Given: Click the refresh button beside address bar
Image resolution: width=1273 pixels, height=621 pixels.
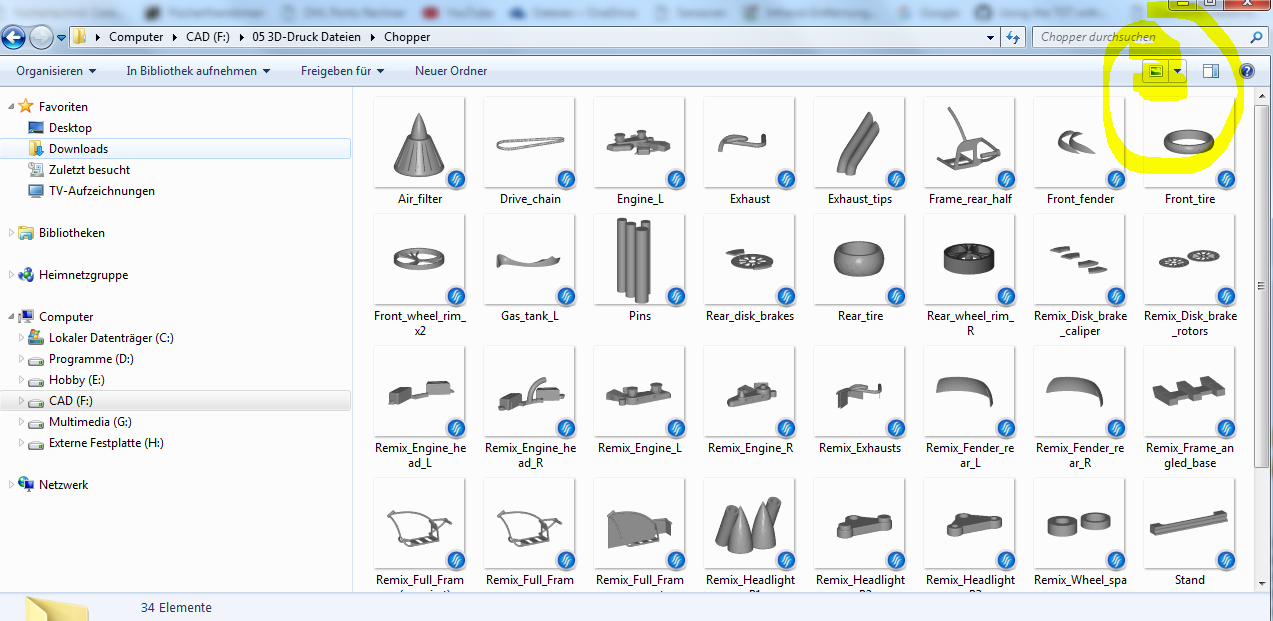Looking at the screenshot, I should (1013, 37).
